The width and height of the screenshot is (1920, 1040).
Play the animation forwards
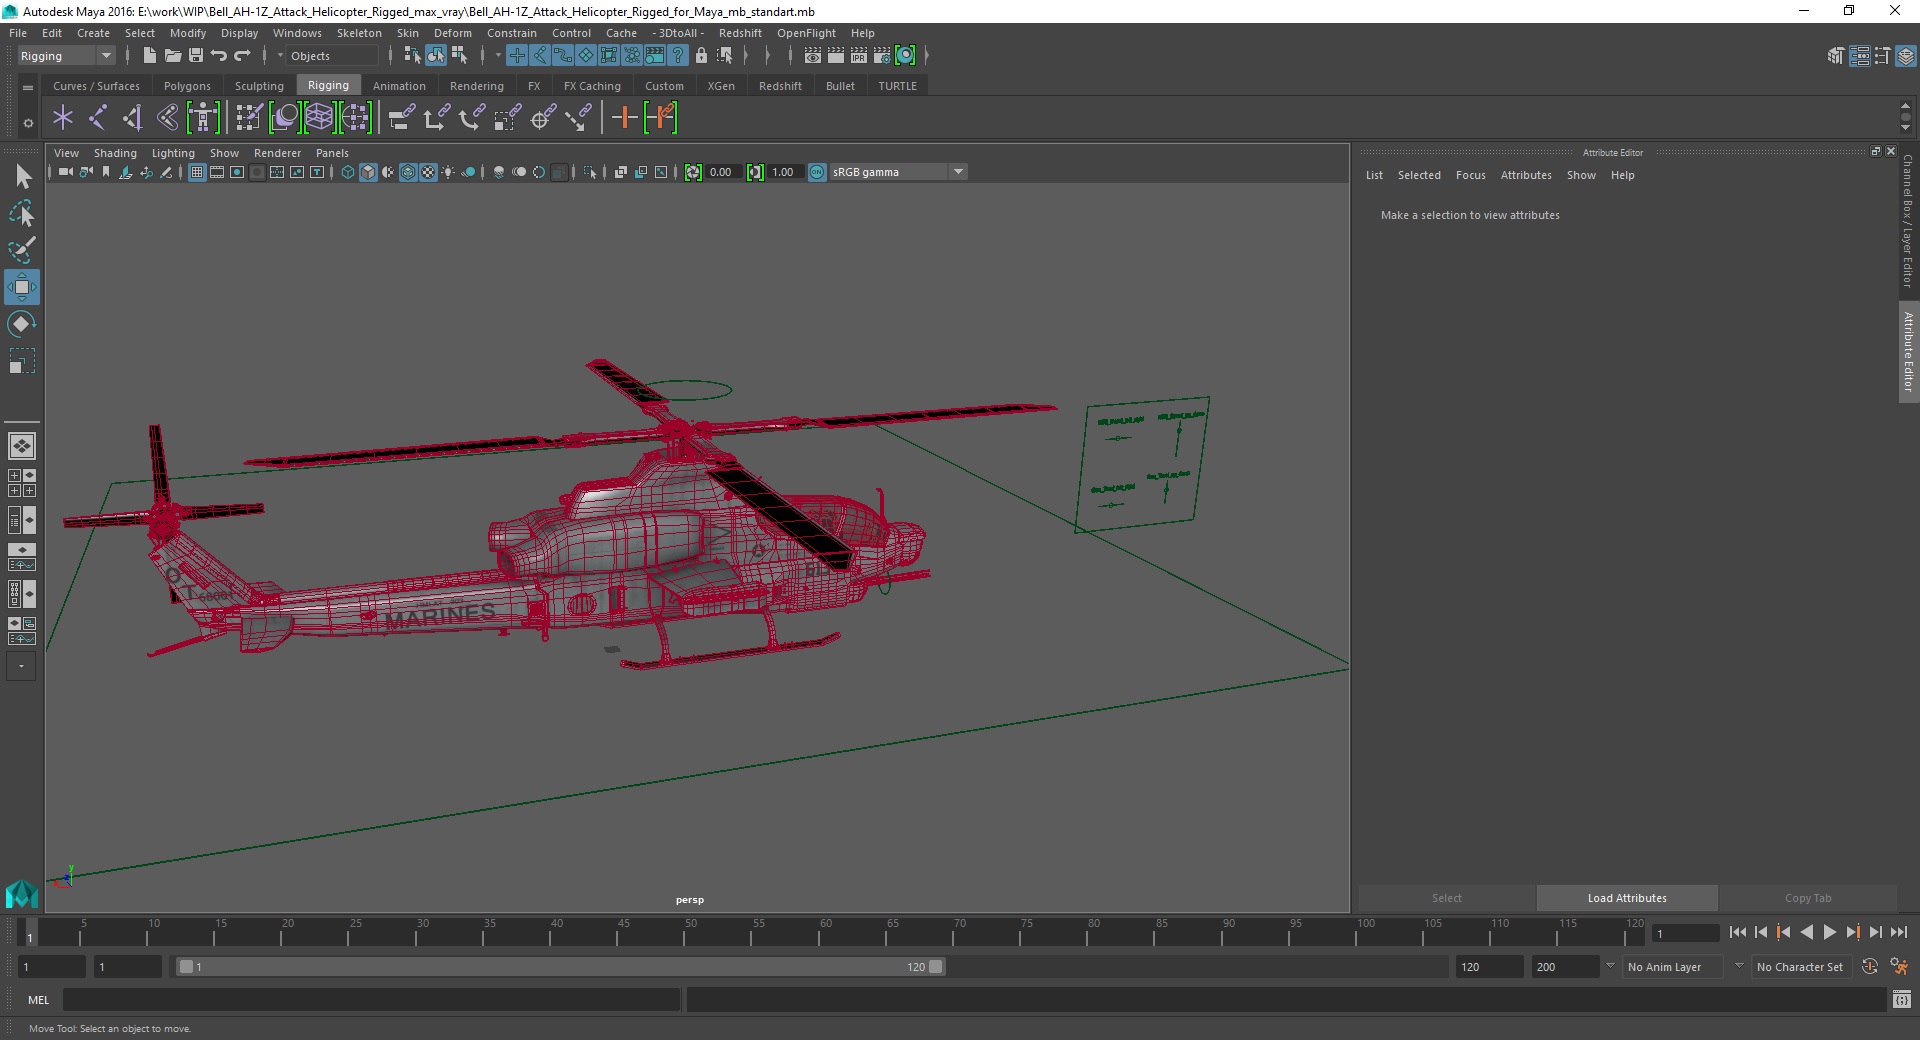1829,932
